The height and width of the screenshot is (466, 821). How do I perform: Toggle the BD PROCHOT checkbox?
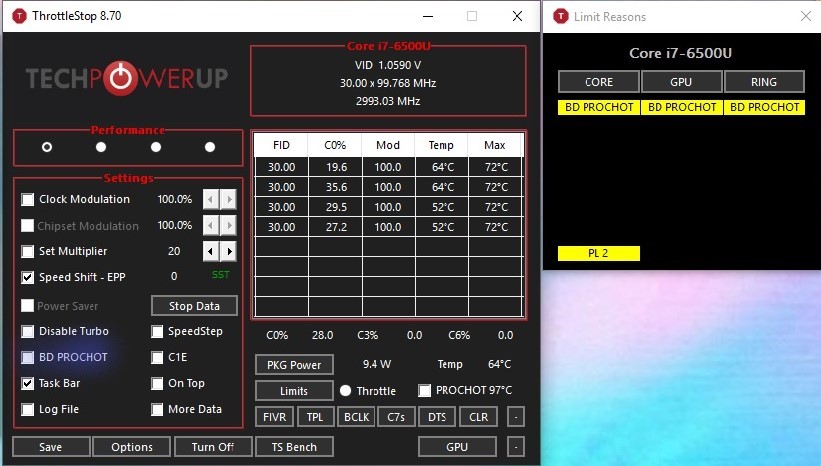click(27, 357)
